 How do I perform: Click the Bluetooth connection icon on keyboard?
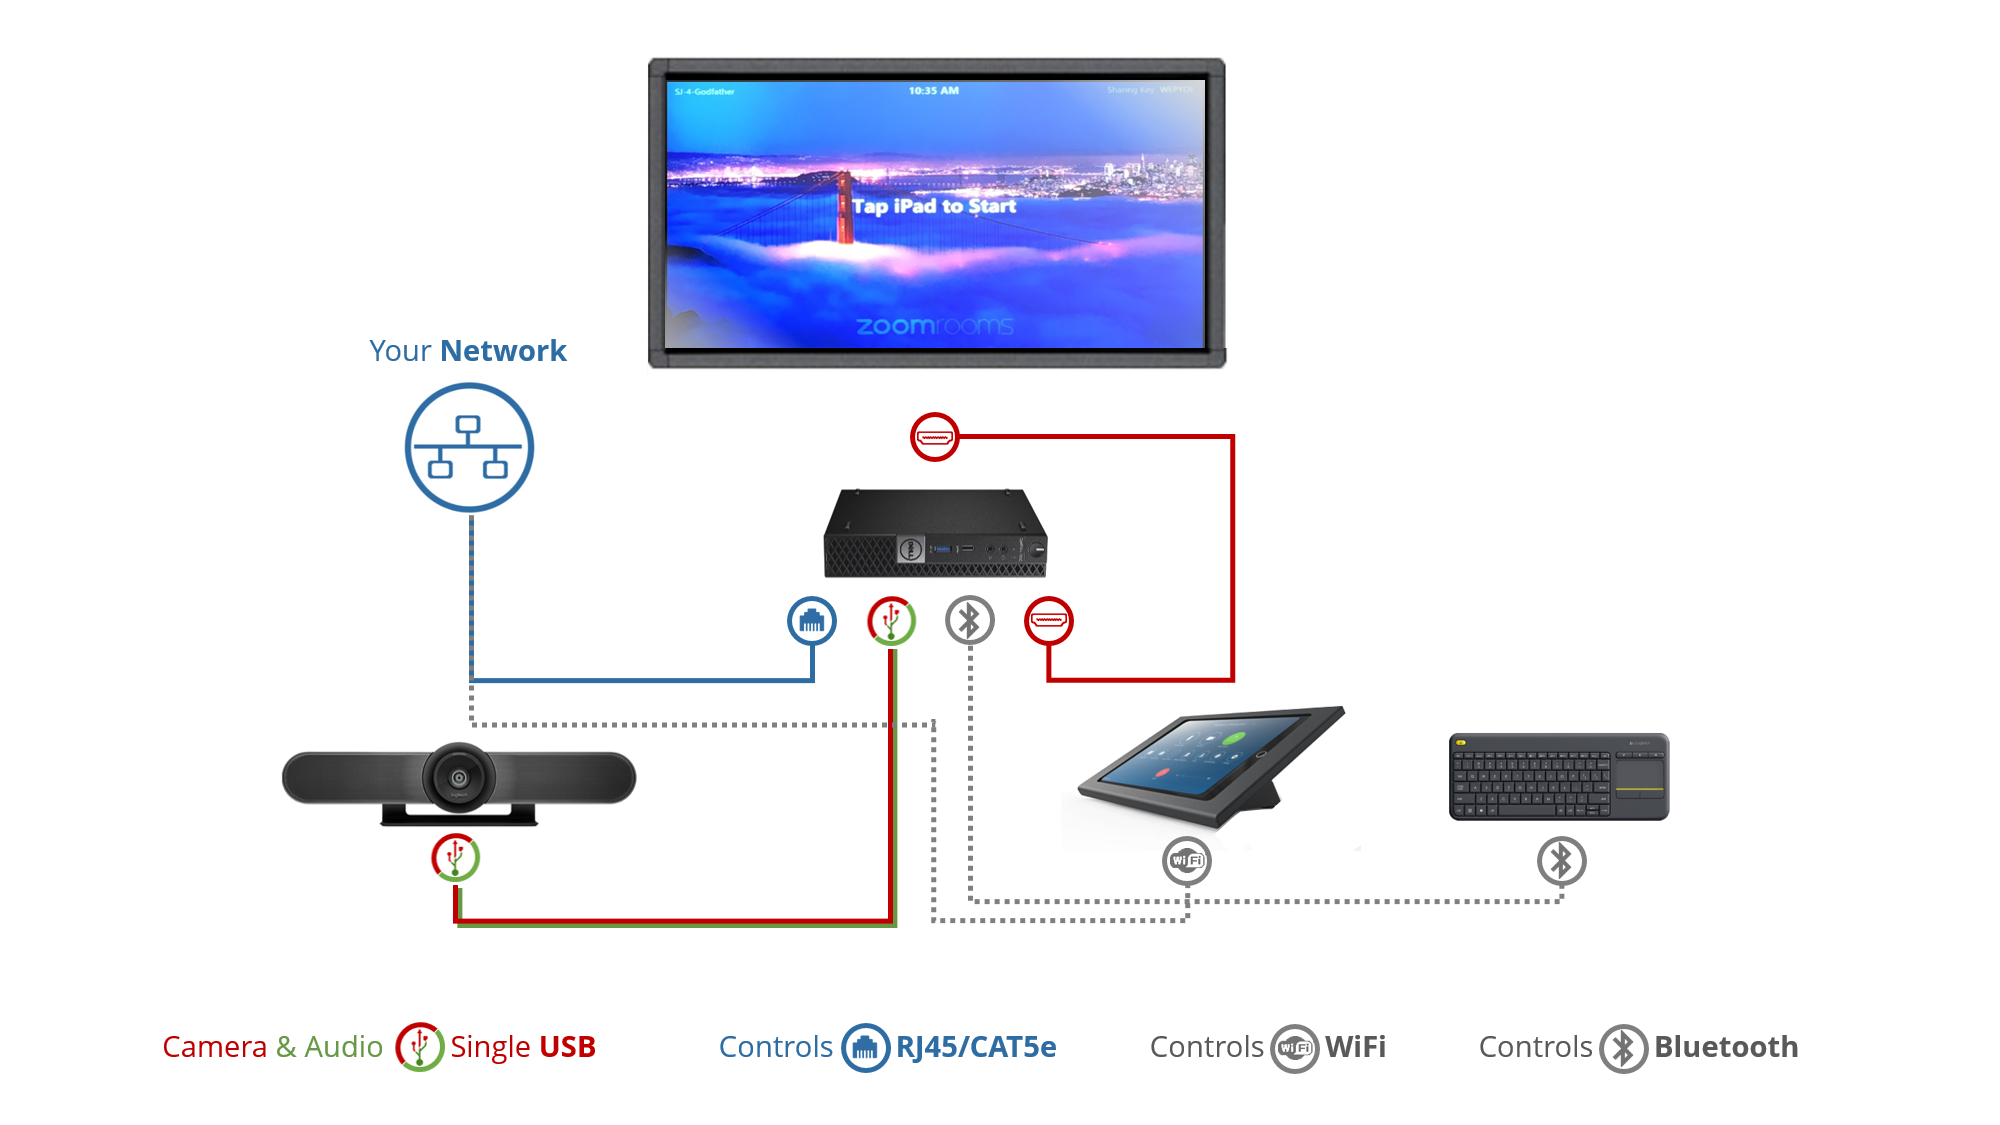coord(1562,860)
